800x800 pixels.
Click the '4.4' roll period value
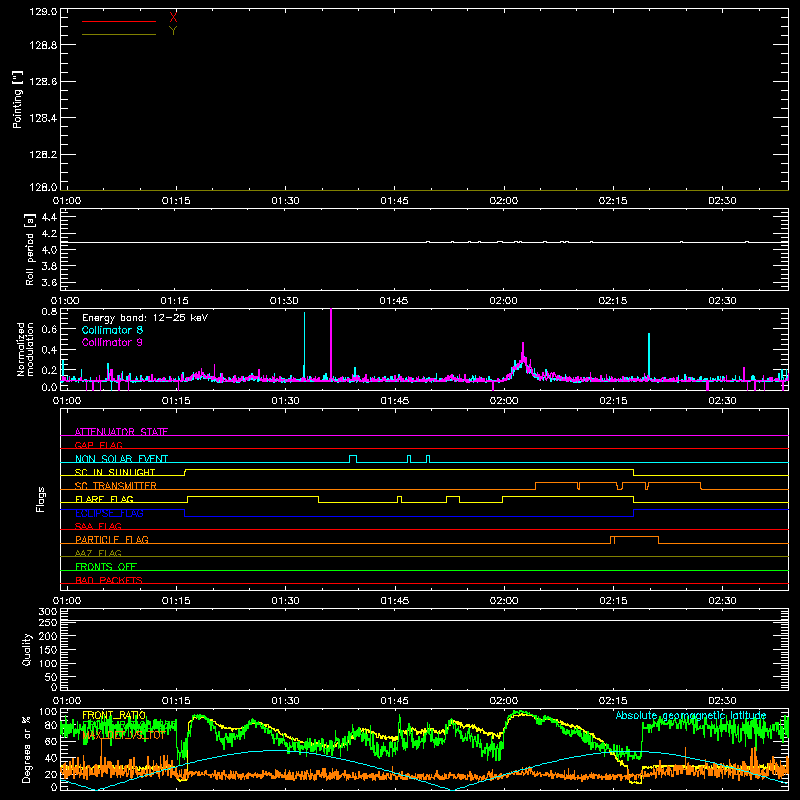coord(49,217)
